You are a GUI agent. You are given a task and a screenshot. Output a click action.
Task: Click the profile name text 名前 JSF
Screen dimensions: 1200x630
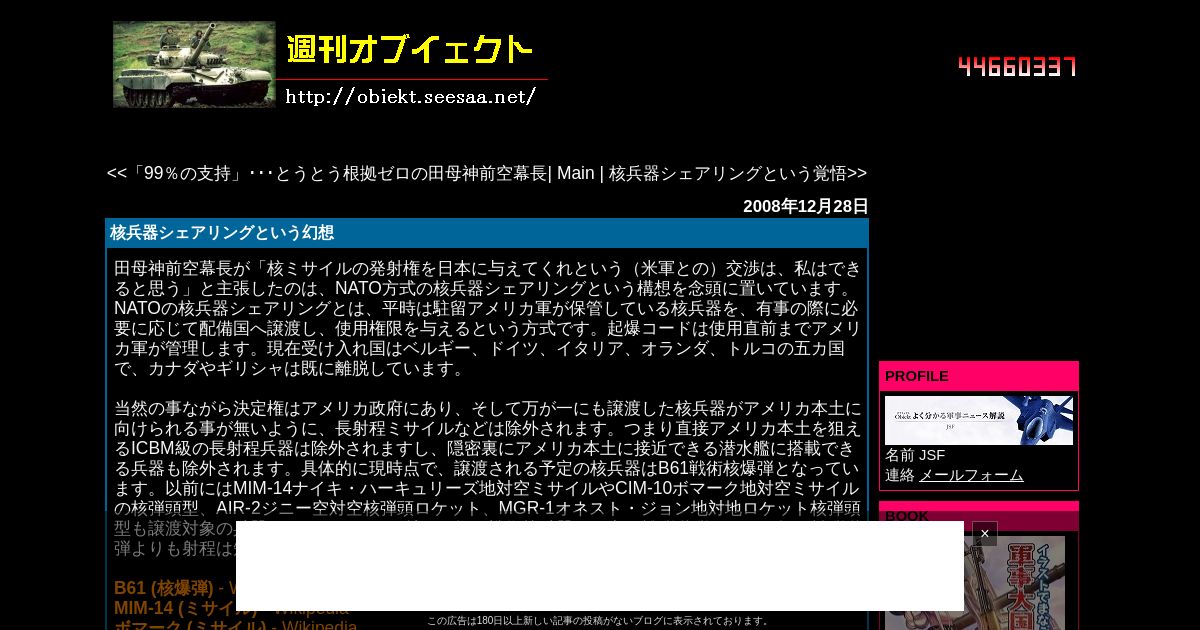click(915, 455)
